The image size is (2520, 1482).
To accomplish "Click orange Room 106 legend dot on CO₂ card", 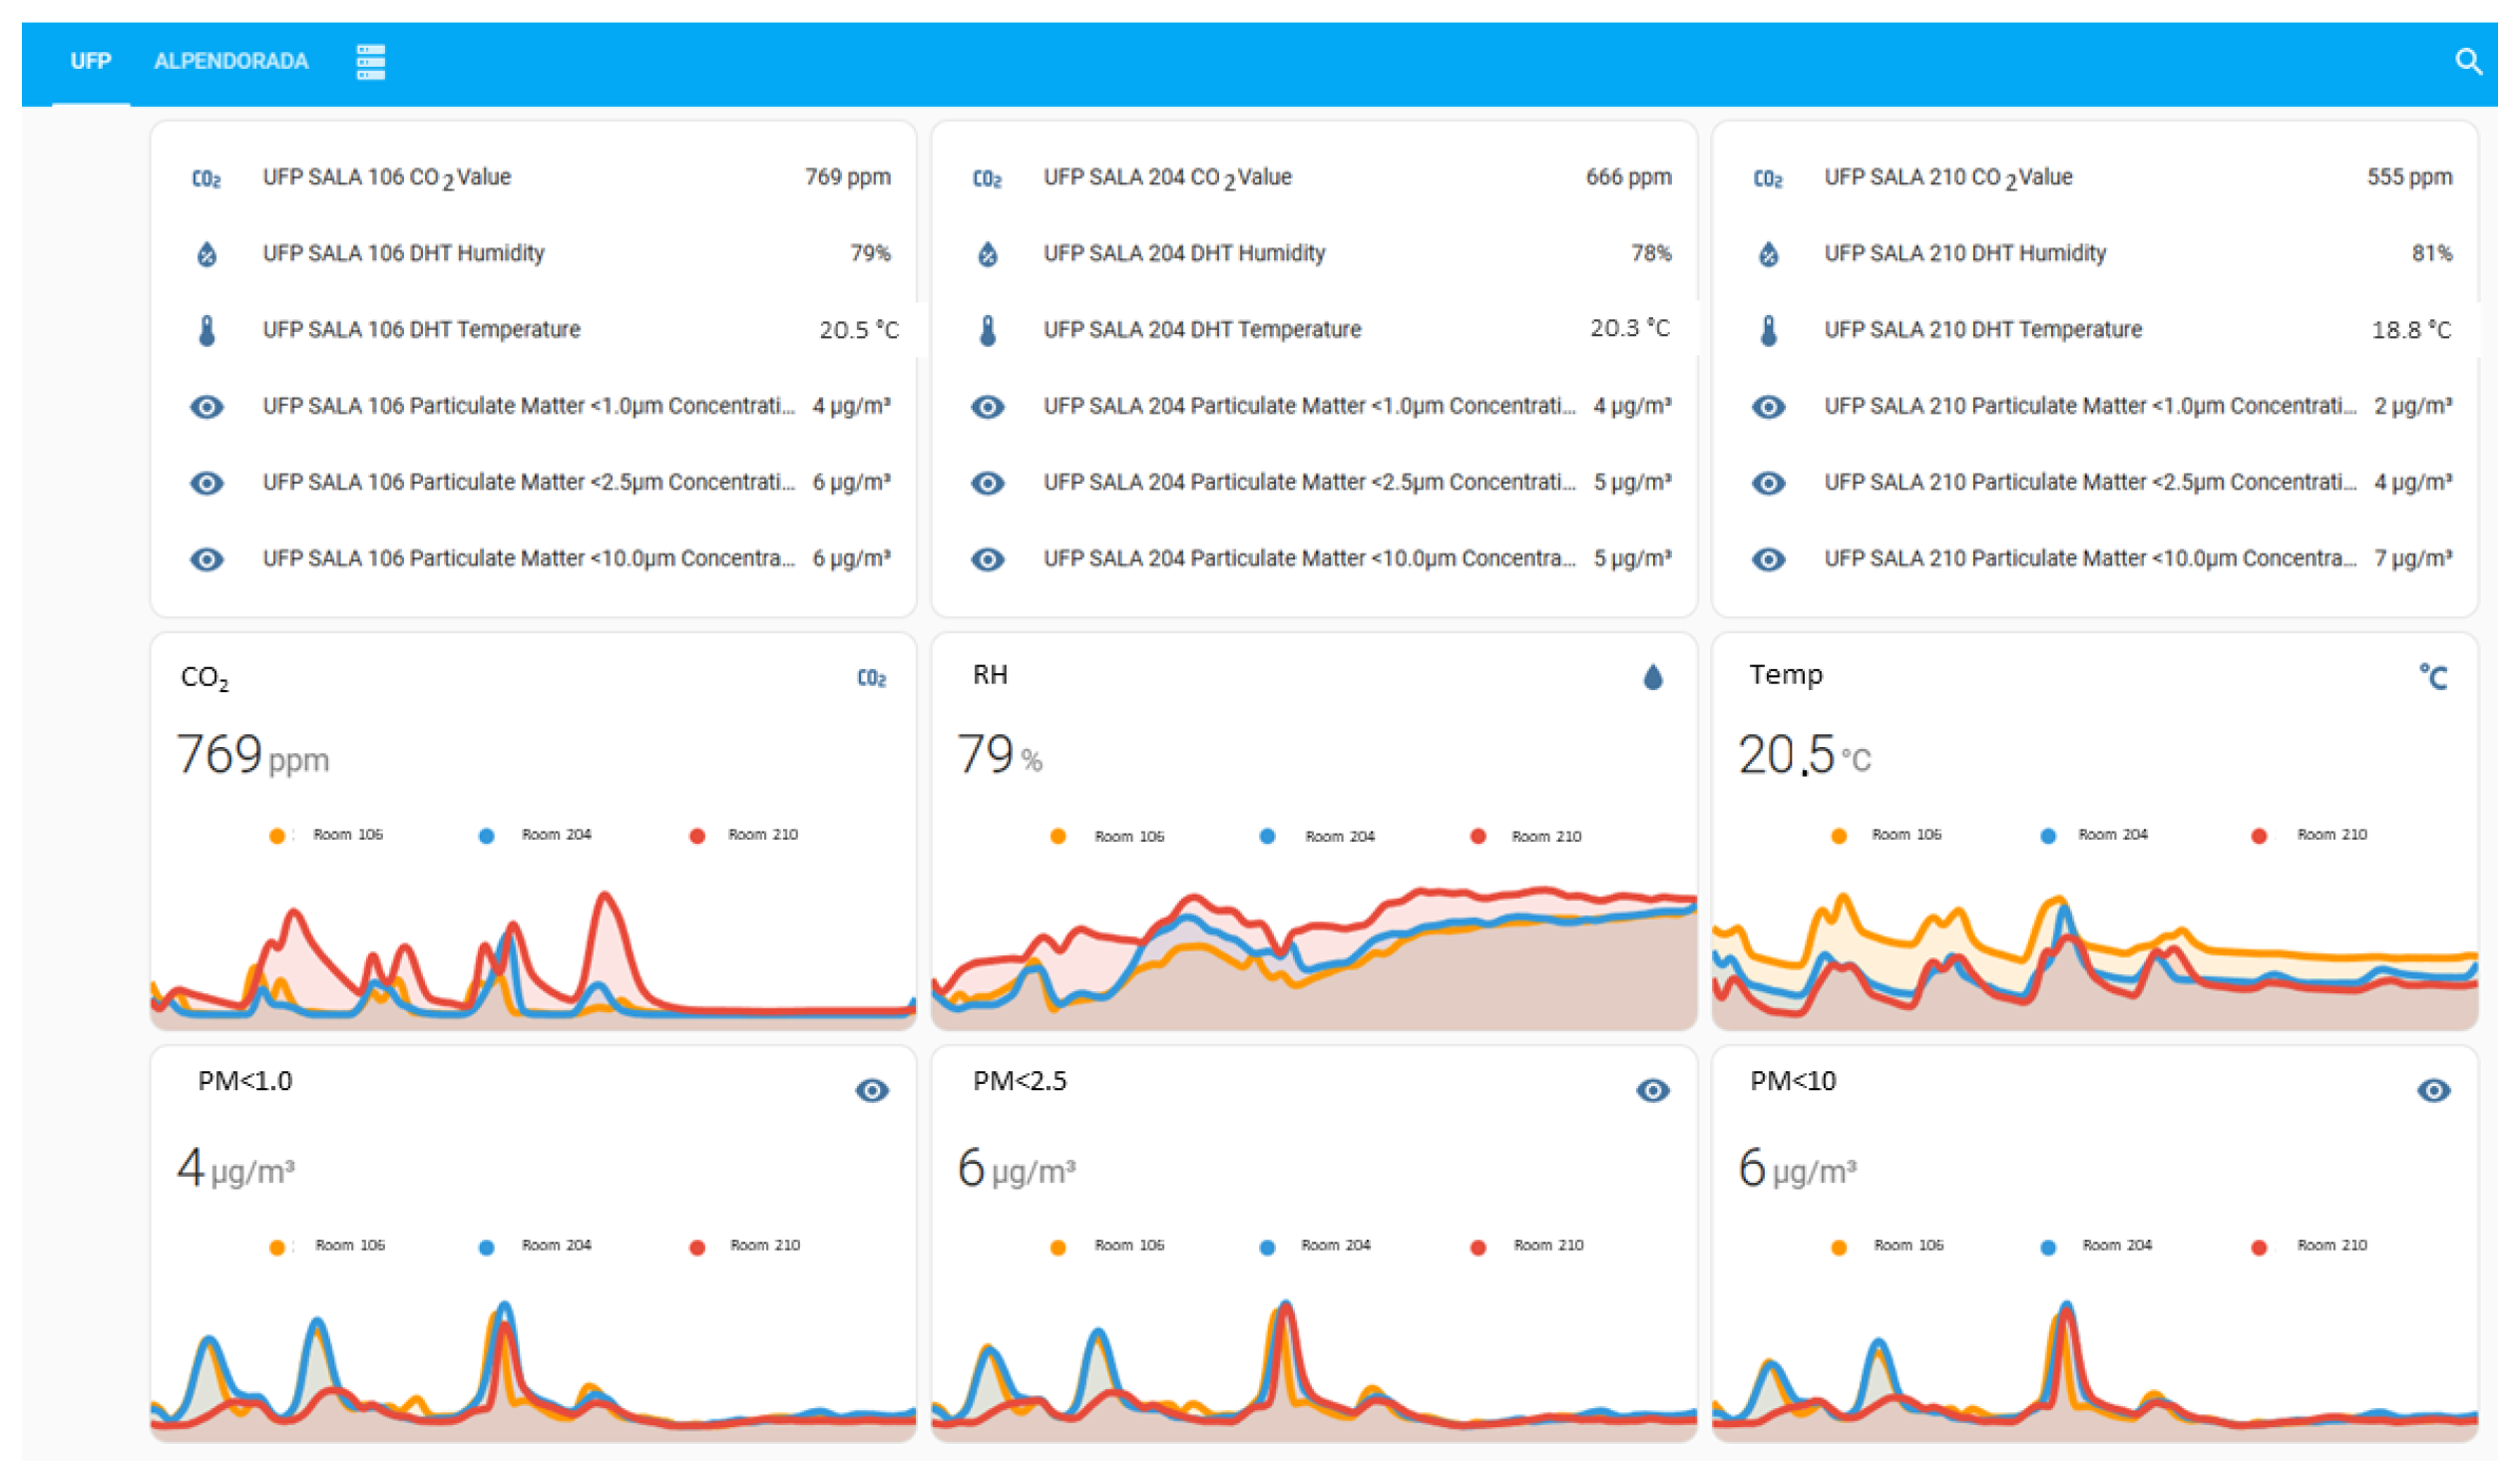I will [277, 836].
